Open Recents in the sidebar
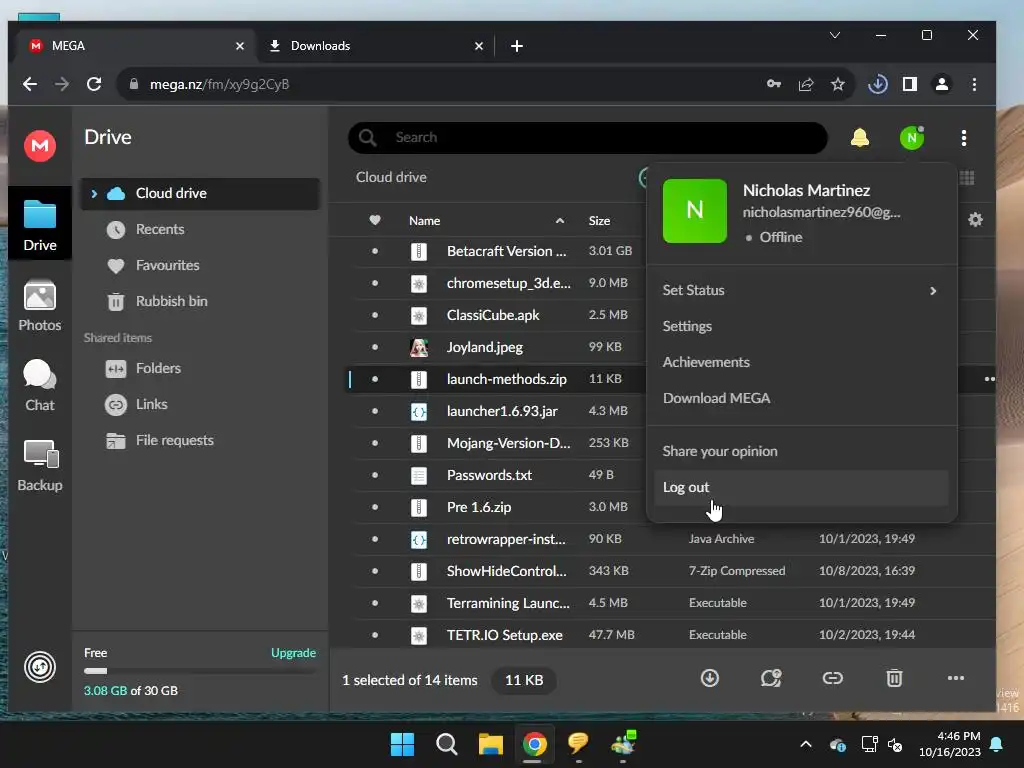The height and width of the screenshot is (768, 1024). pyautogui.click(x=200, y=229)
